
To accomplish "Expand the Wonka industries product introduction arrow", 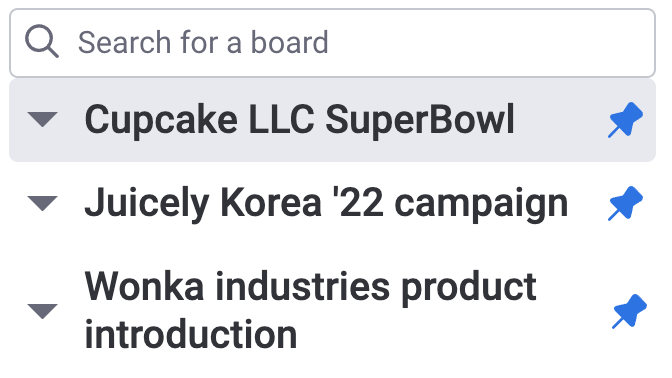I will pos(42,311).
